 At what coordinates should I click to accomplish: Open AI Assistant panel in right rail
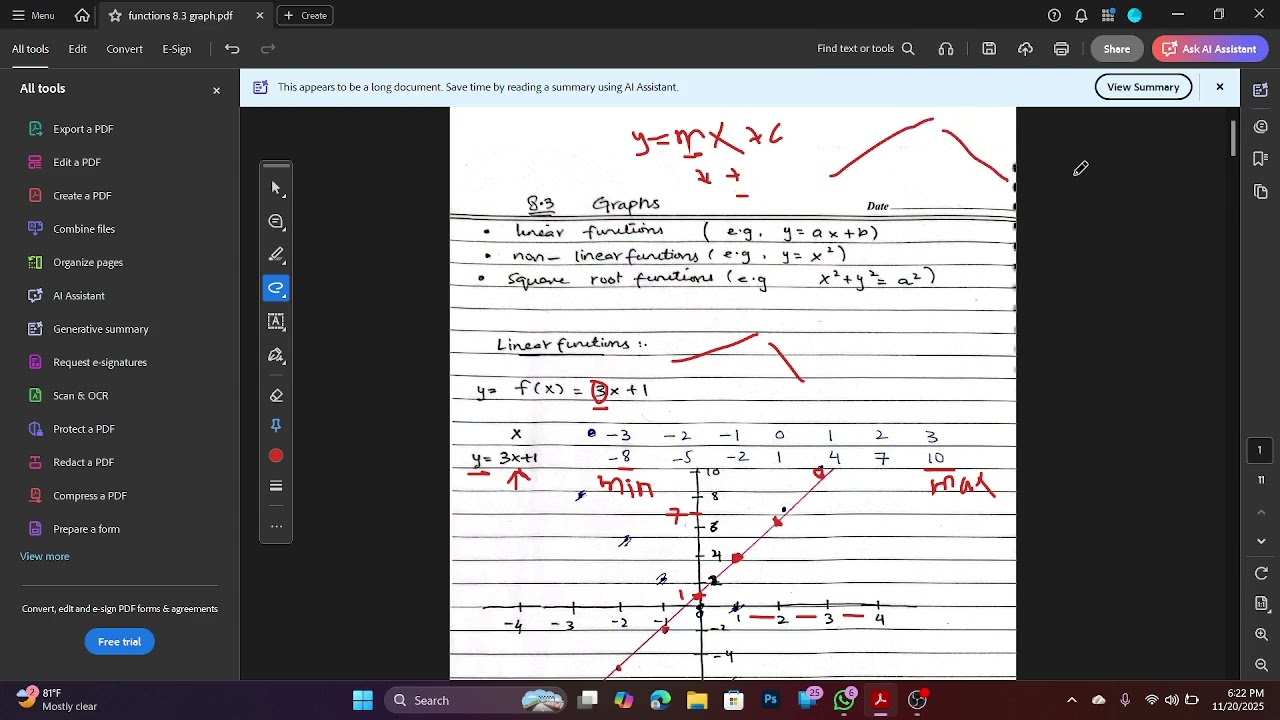point(1261,90)
